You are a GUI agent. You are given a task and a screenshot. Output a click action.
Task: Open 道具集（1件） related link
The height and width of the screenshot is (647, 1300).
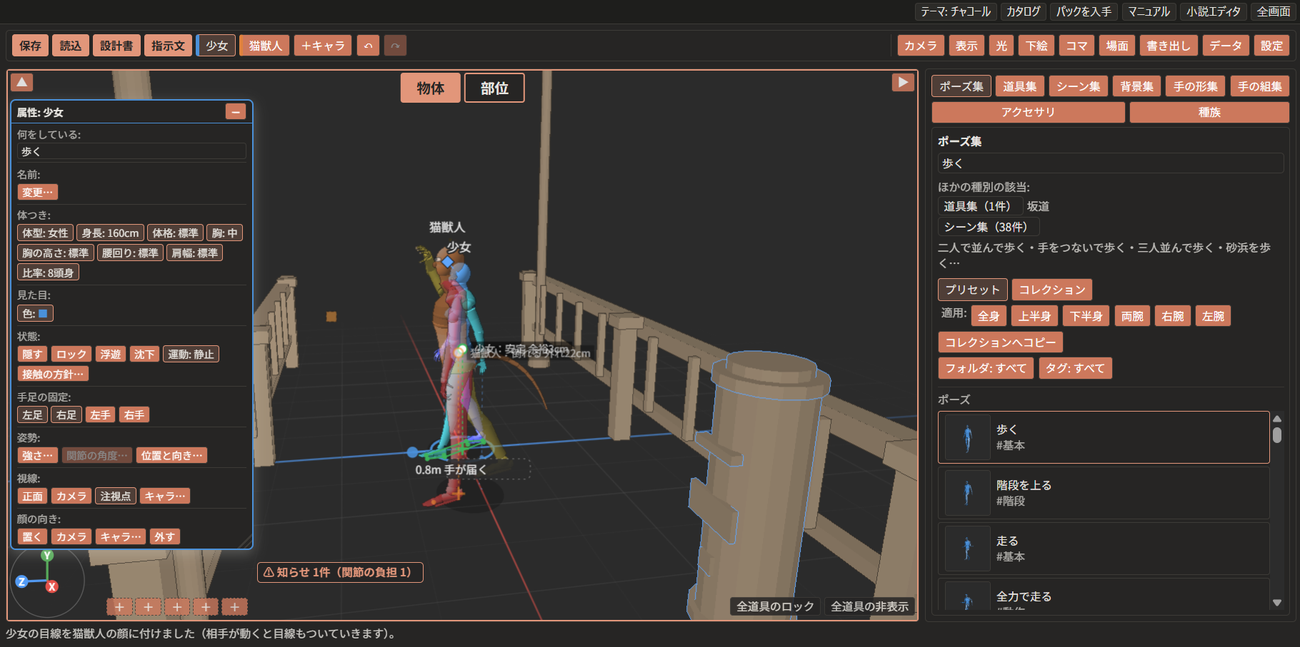pyautogui.click(x=978, y=206)
